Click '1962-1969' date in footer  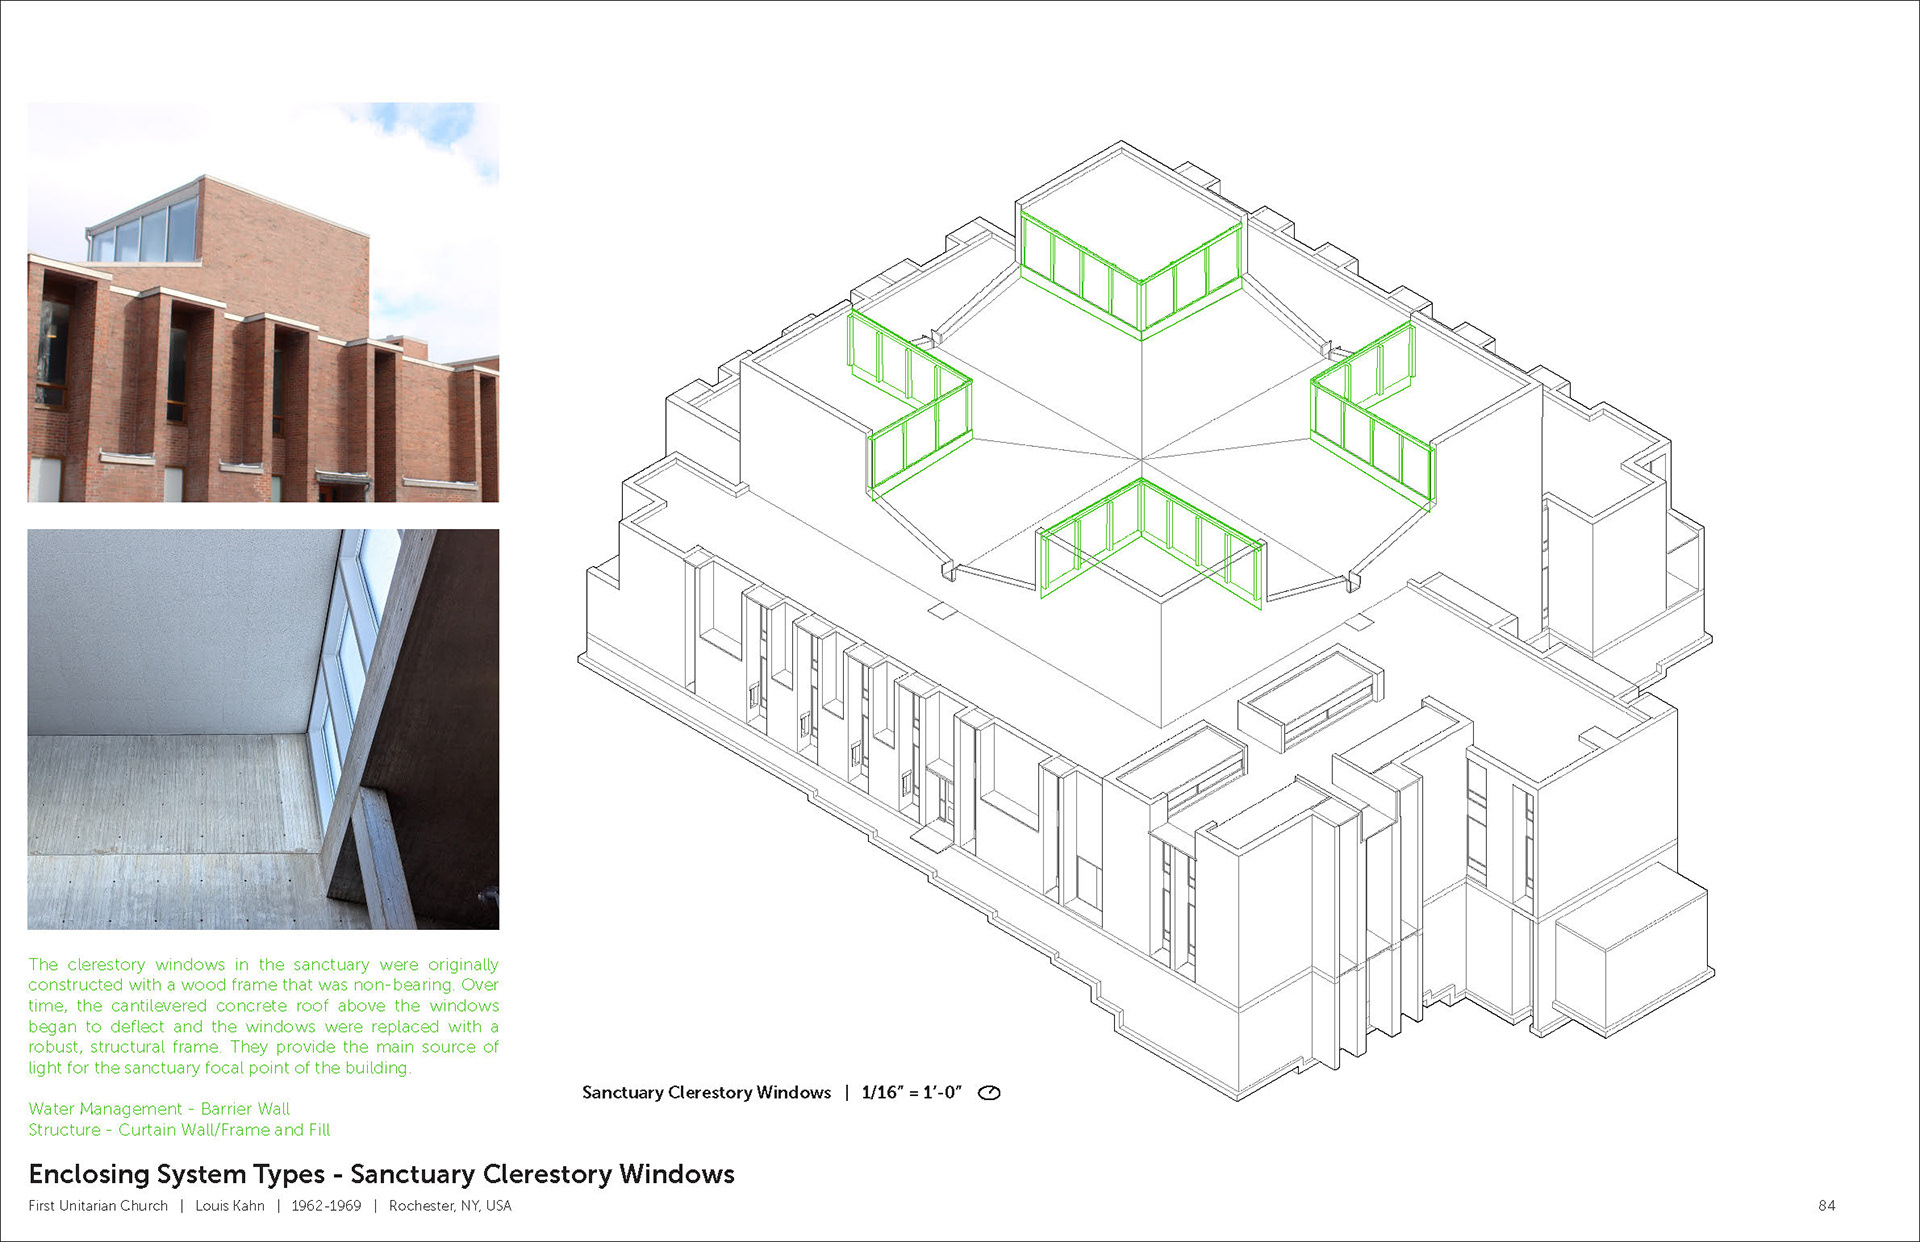(x=326, y=1206)
